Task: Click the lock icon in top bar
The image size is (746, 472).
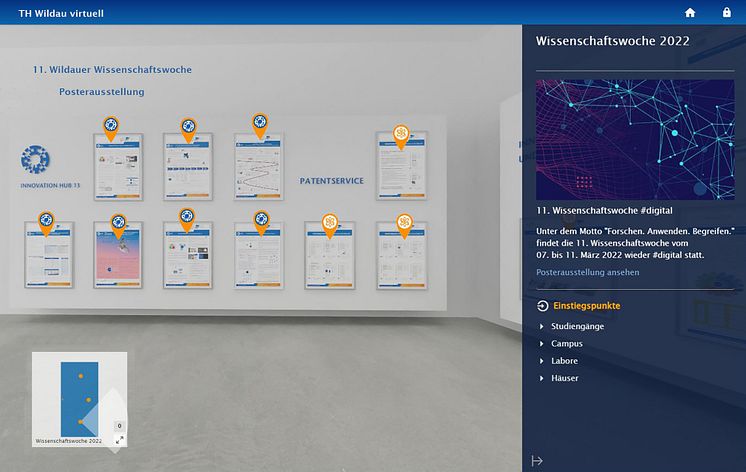Action: (x=727, y=13)
